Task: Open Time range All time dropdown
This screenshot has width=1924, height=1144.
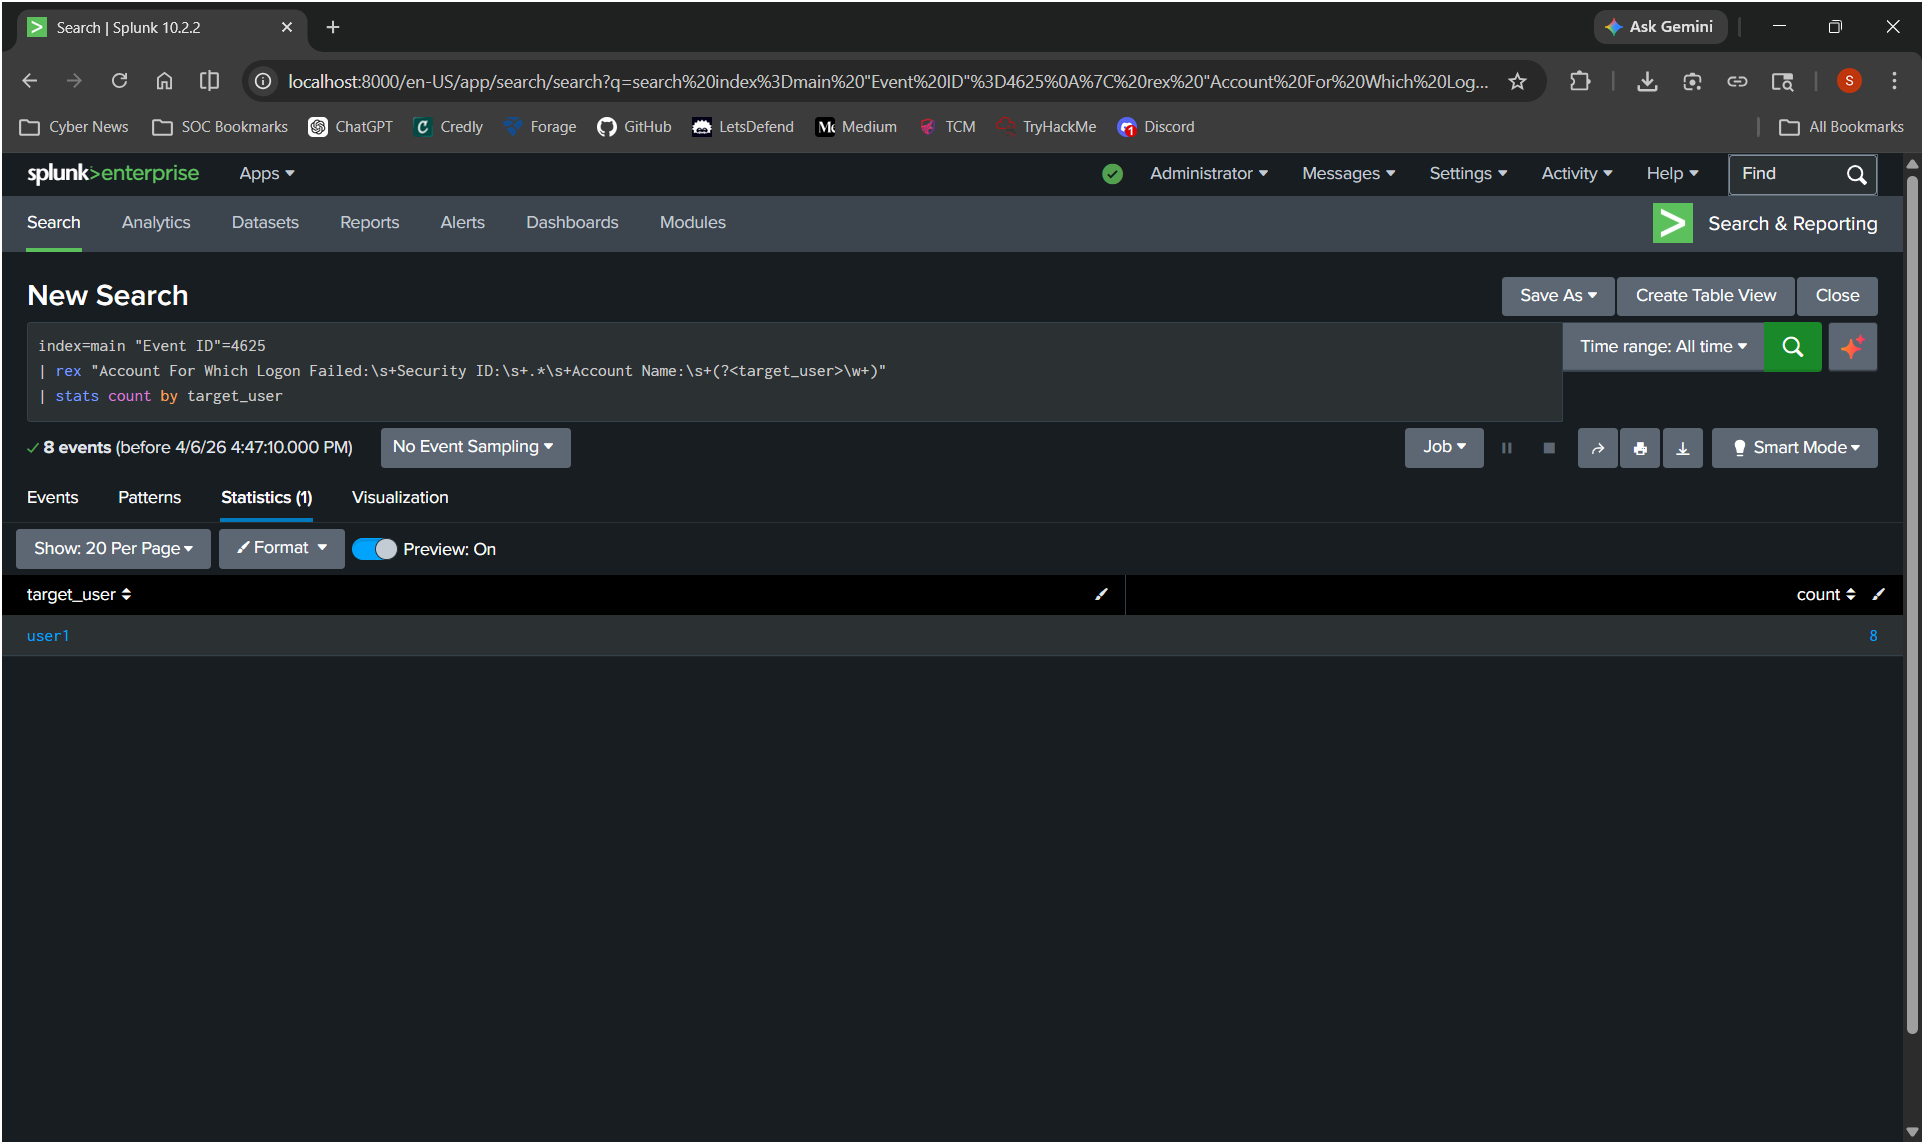Action: (x=1663, y=347)
